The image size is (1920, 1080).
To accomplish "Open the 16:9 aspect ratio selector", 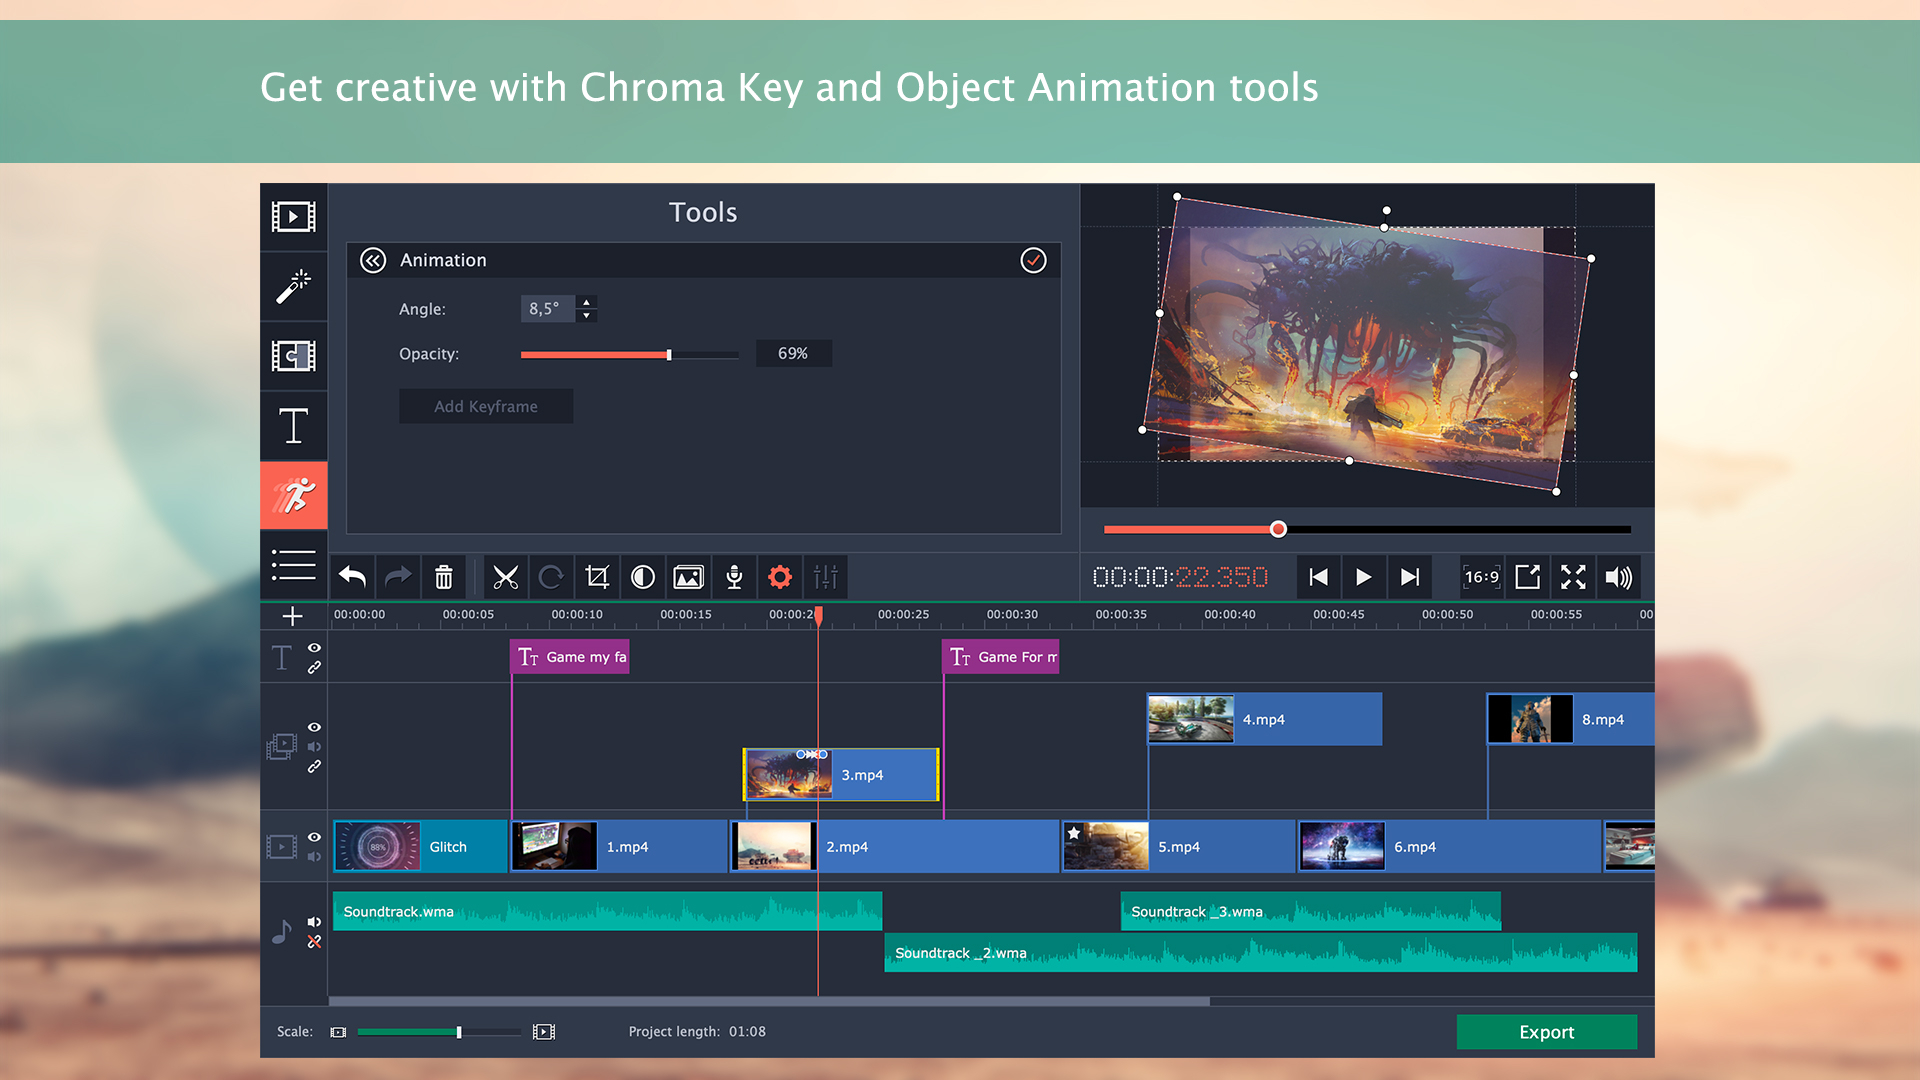I will (1482, 577).
